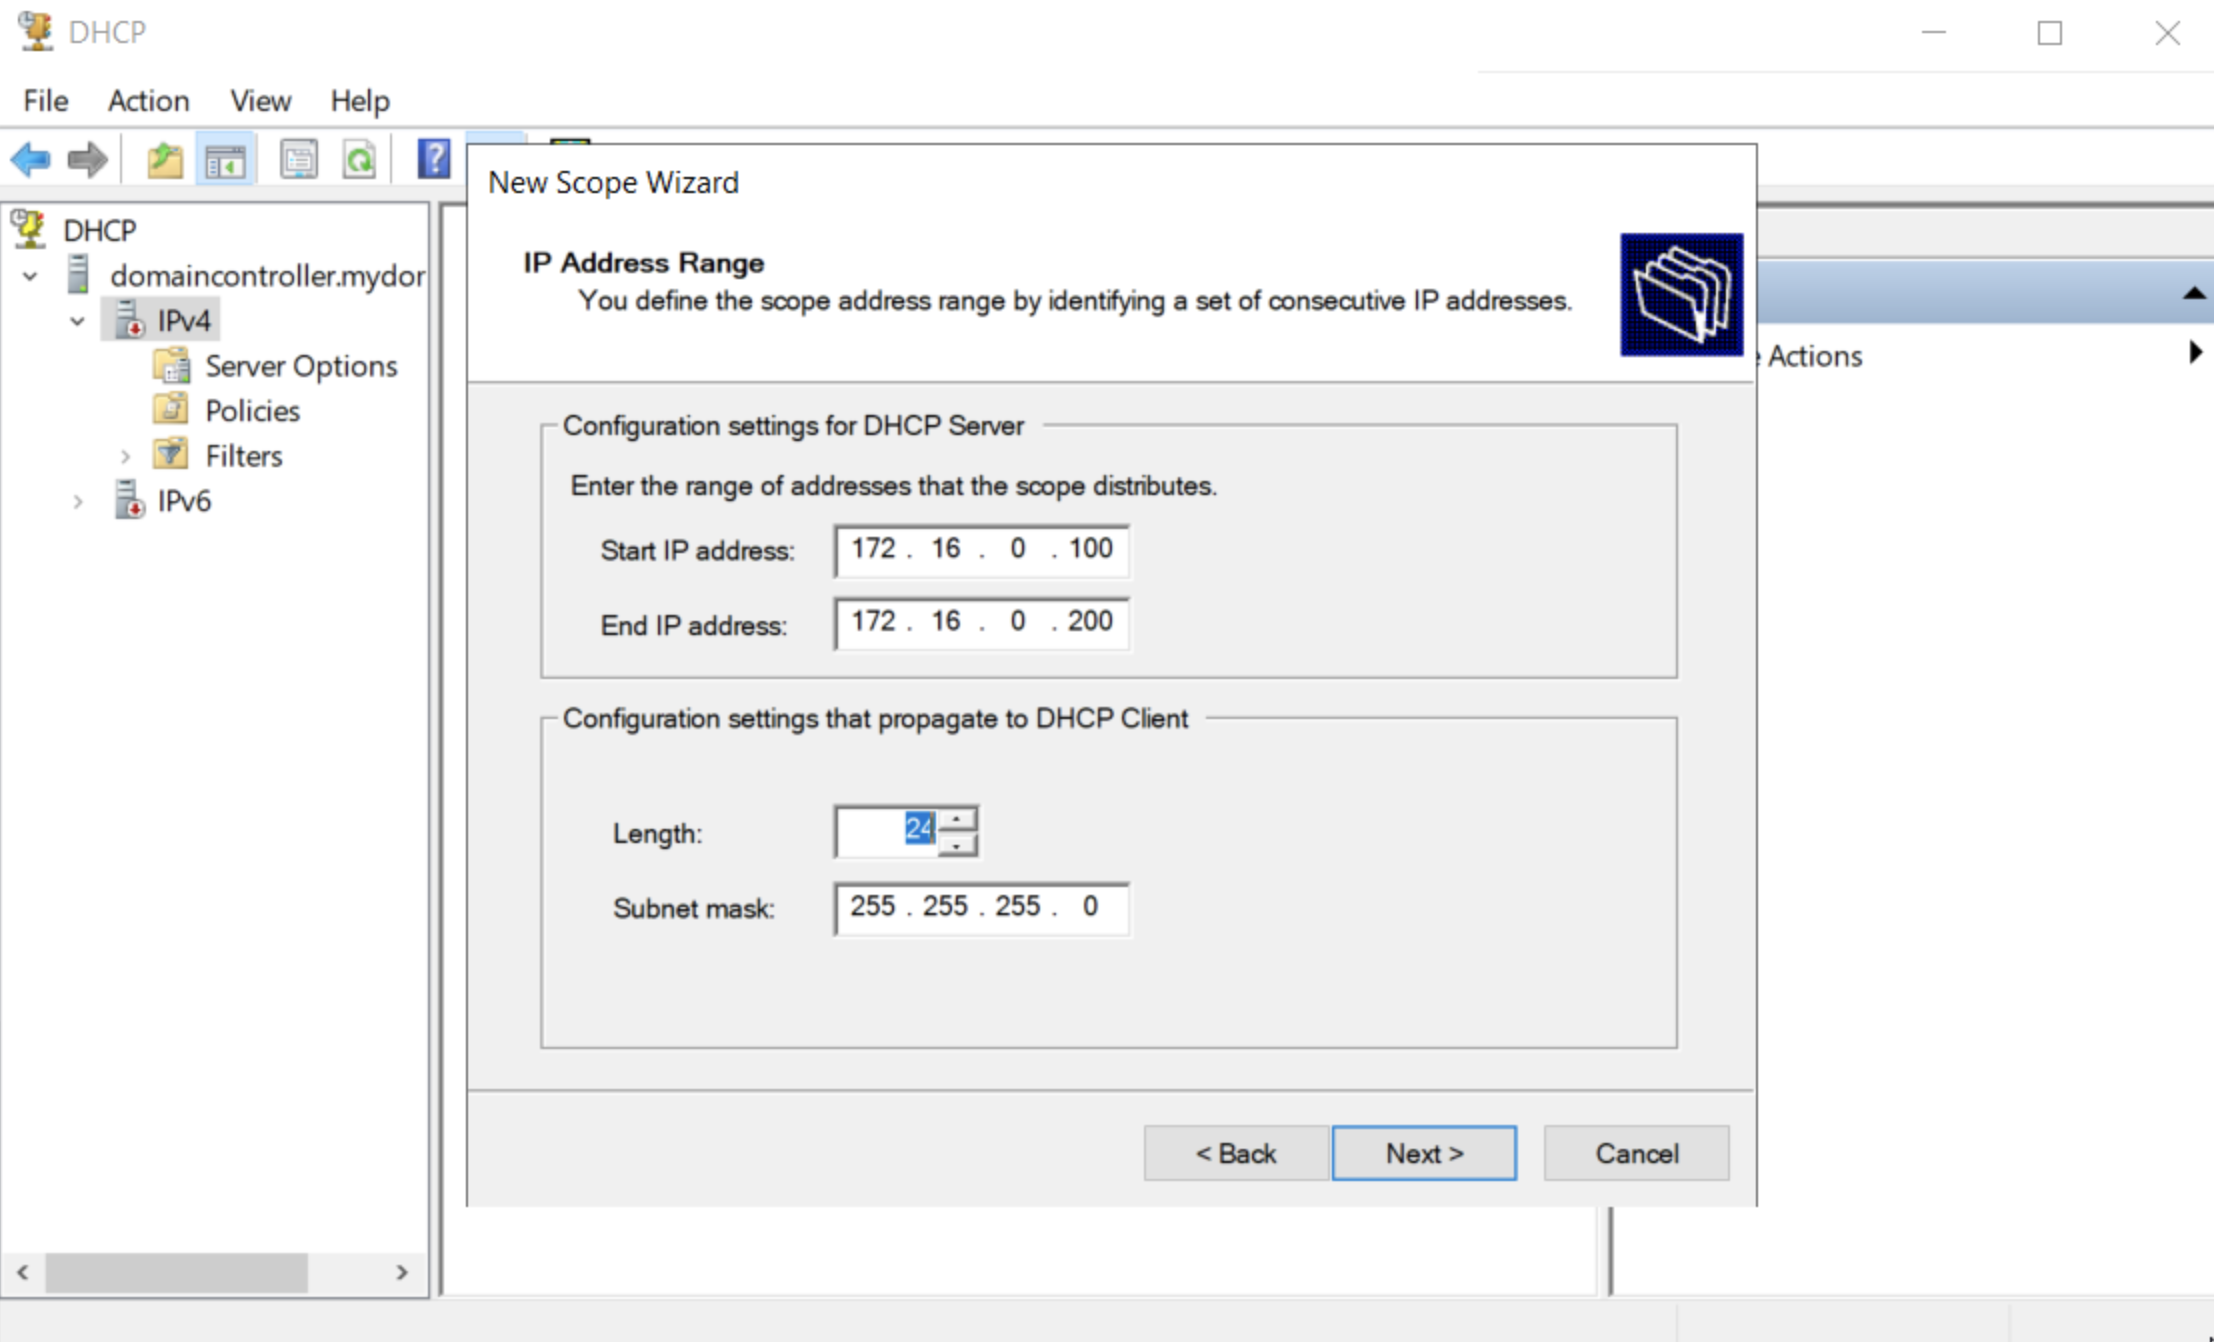Open Help with the question mark icon
This screenshot has width=2214, height=1342.
coord(434,159)
